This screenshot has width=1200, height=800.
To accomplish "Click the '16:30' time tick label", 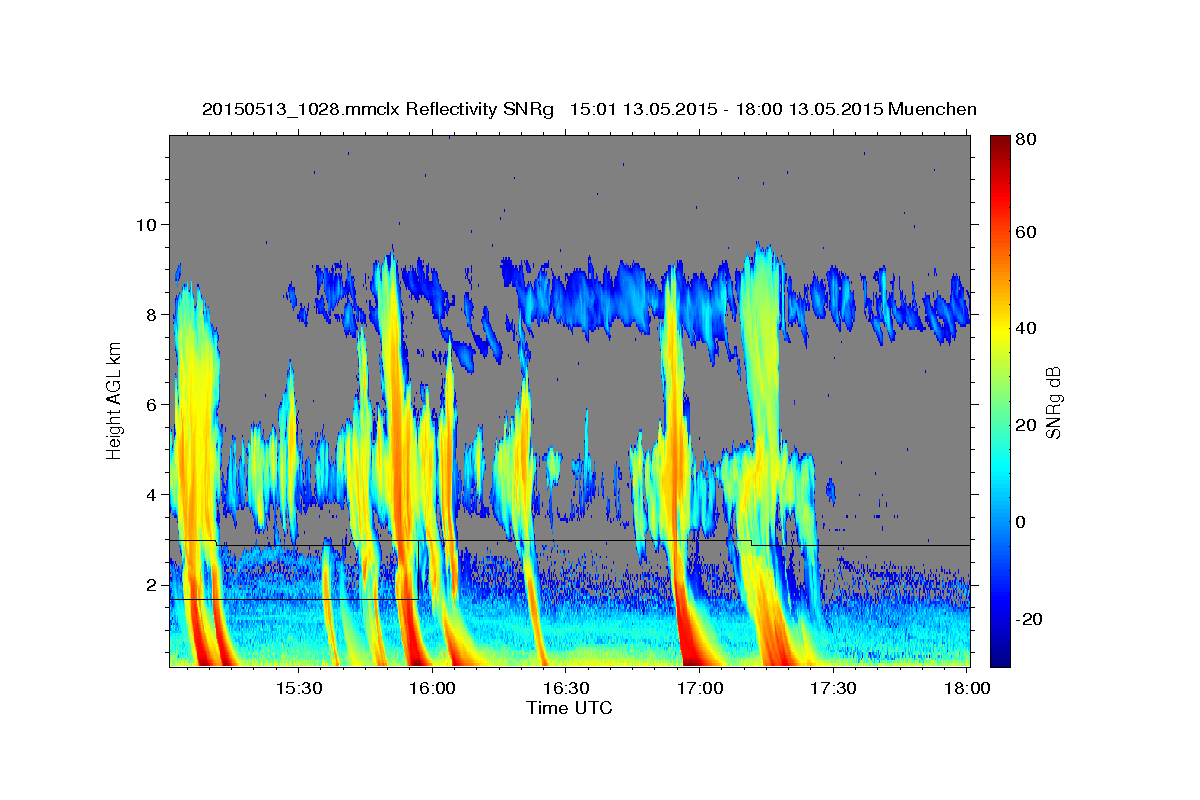I will [566, 688].
